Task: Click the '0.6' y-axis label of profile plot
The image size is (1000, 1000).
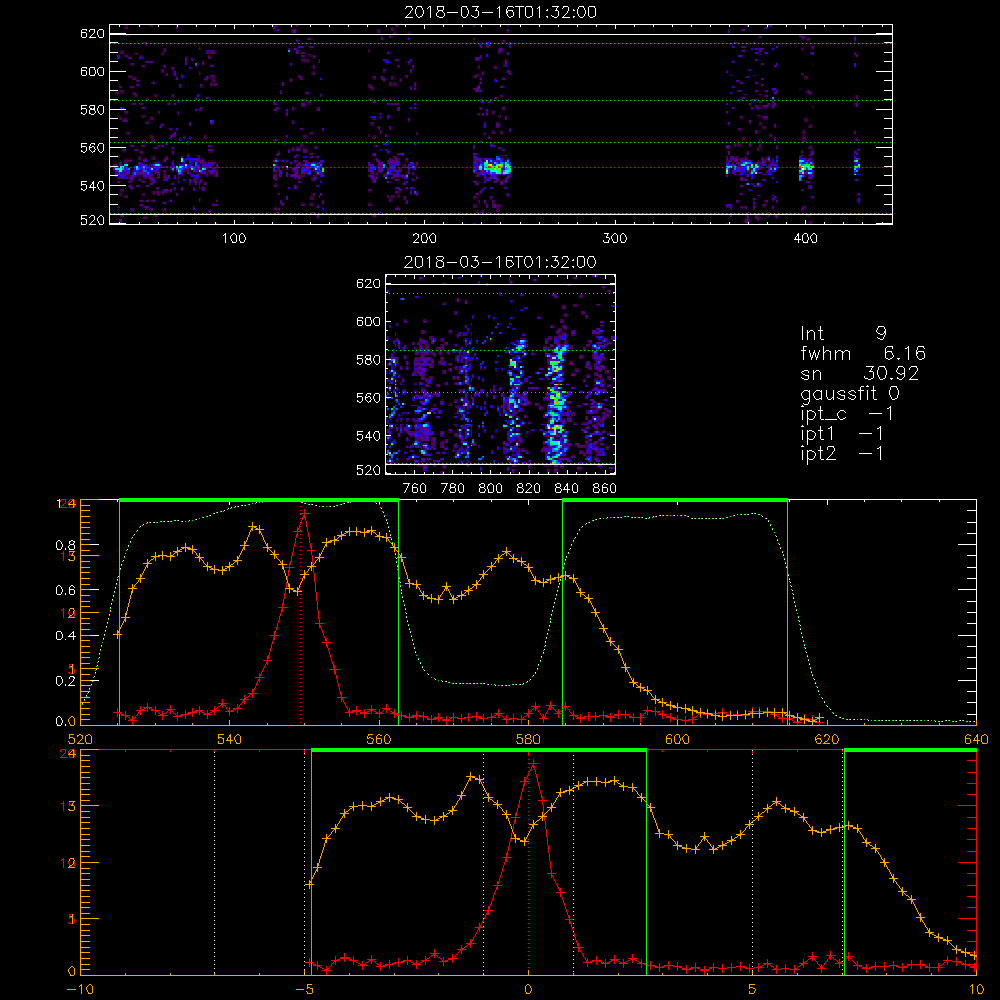Action: click(66, 590)
